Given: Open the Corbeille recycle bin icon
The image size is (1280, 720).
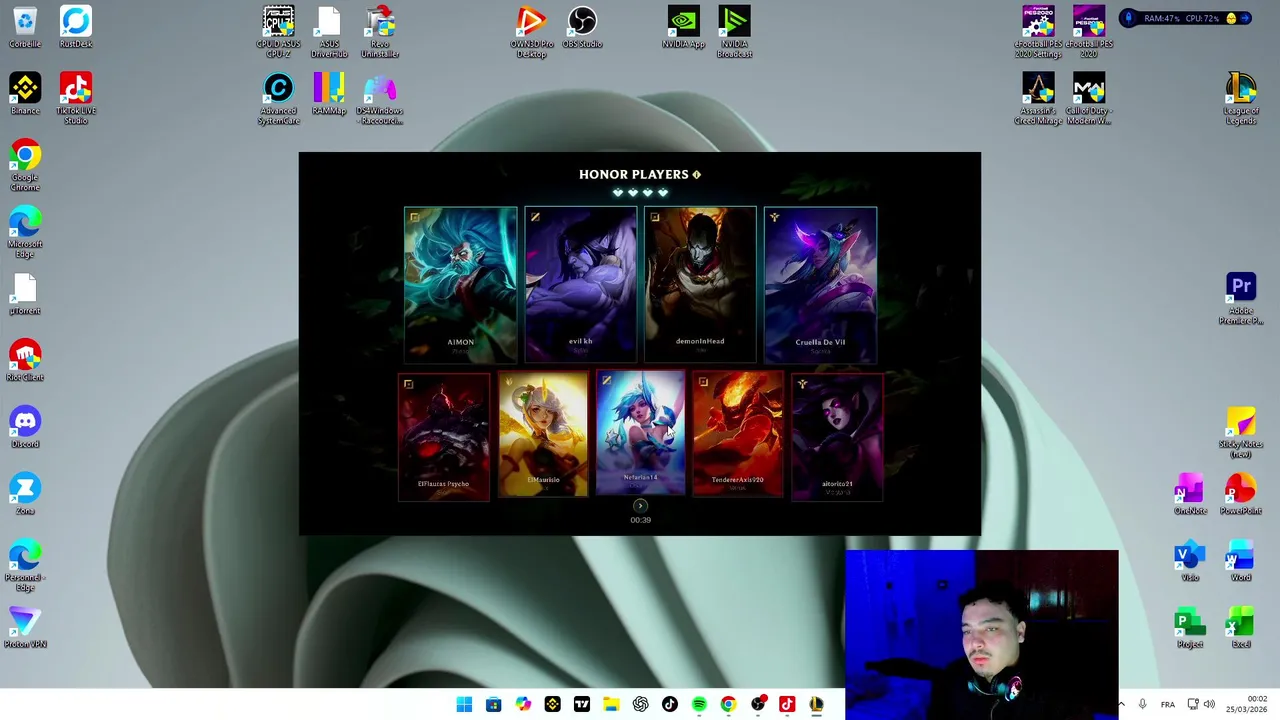Looking at the screenshot, I should click(x=25, y=27).
